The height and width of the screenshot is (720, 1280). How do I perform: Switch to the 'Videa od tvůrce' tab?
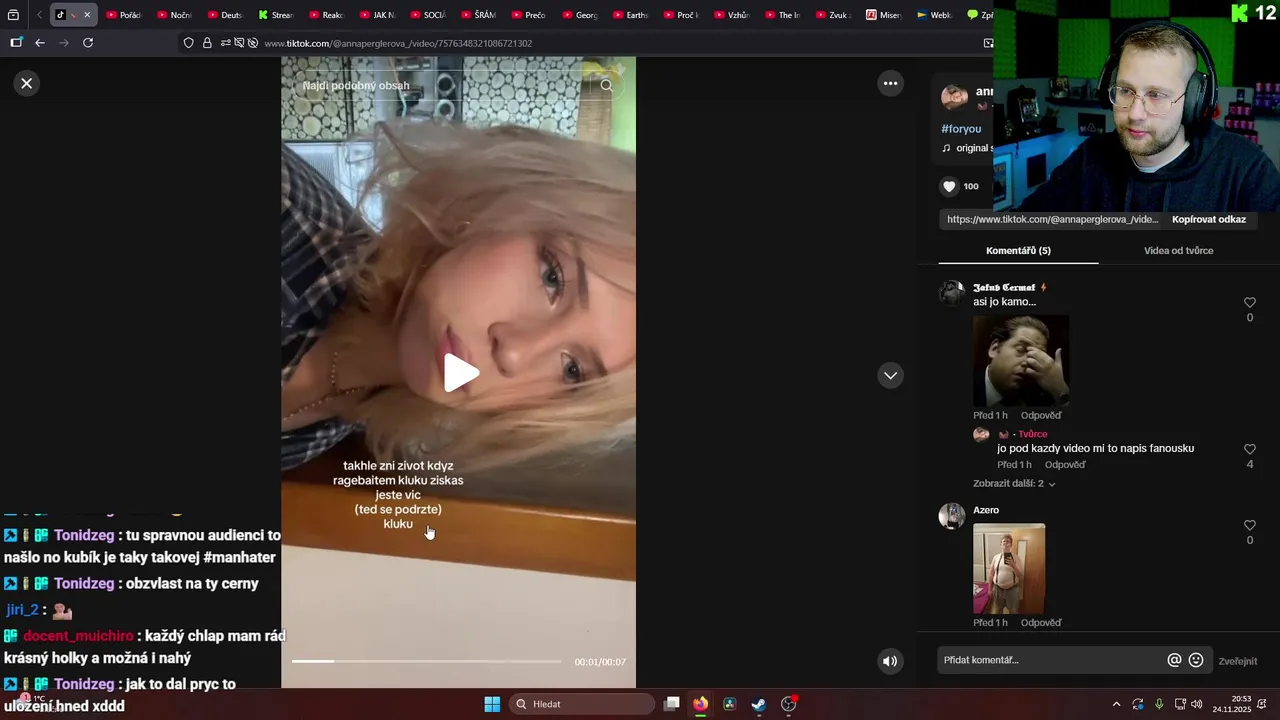(1178, 250)
